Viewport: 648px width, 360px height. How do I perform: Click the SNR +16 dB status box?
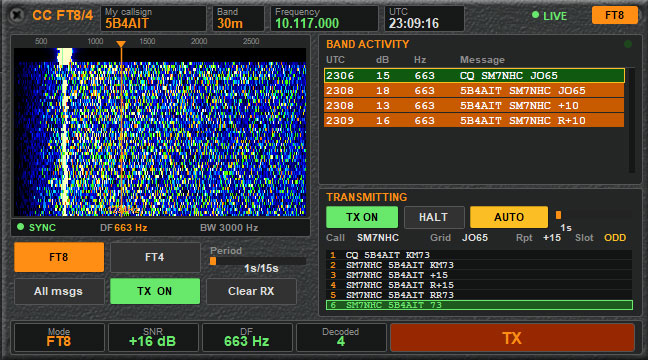[153, 338]
